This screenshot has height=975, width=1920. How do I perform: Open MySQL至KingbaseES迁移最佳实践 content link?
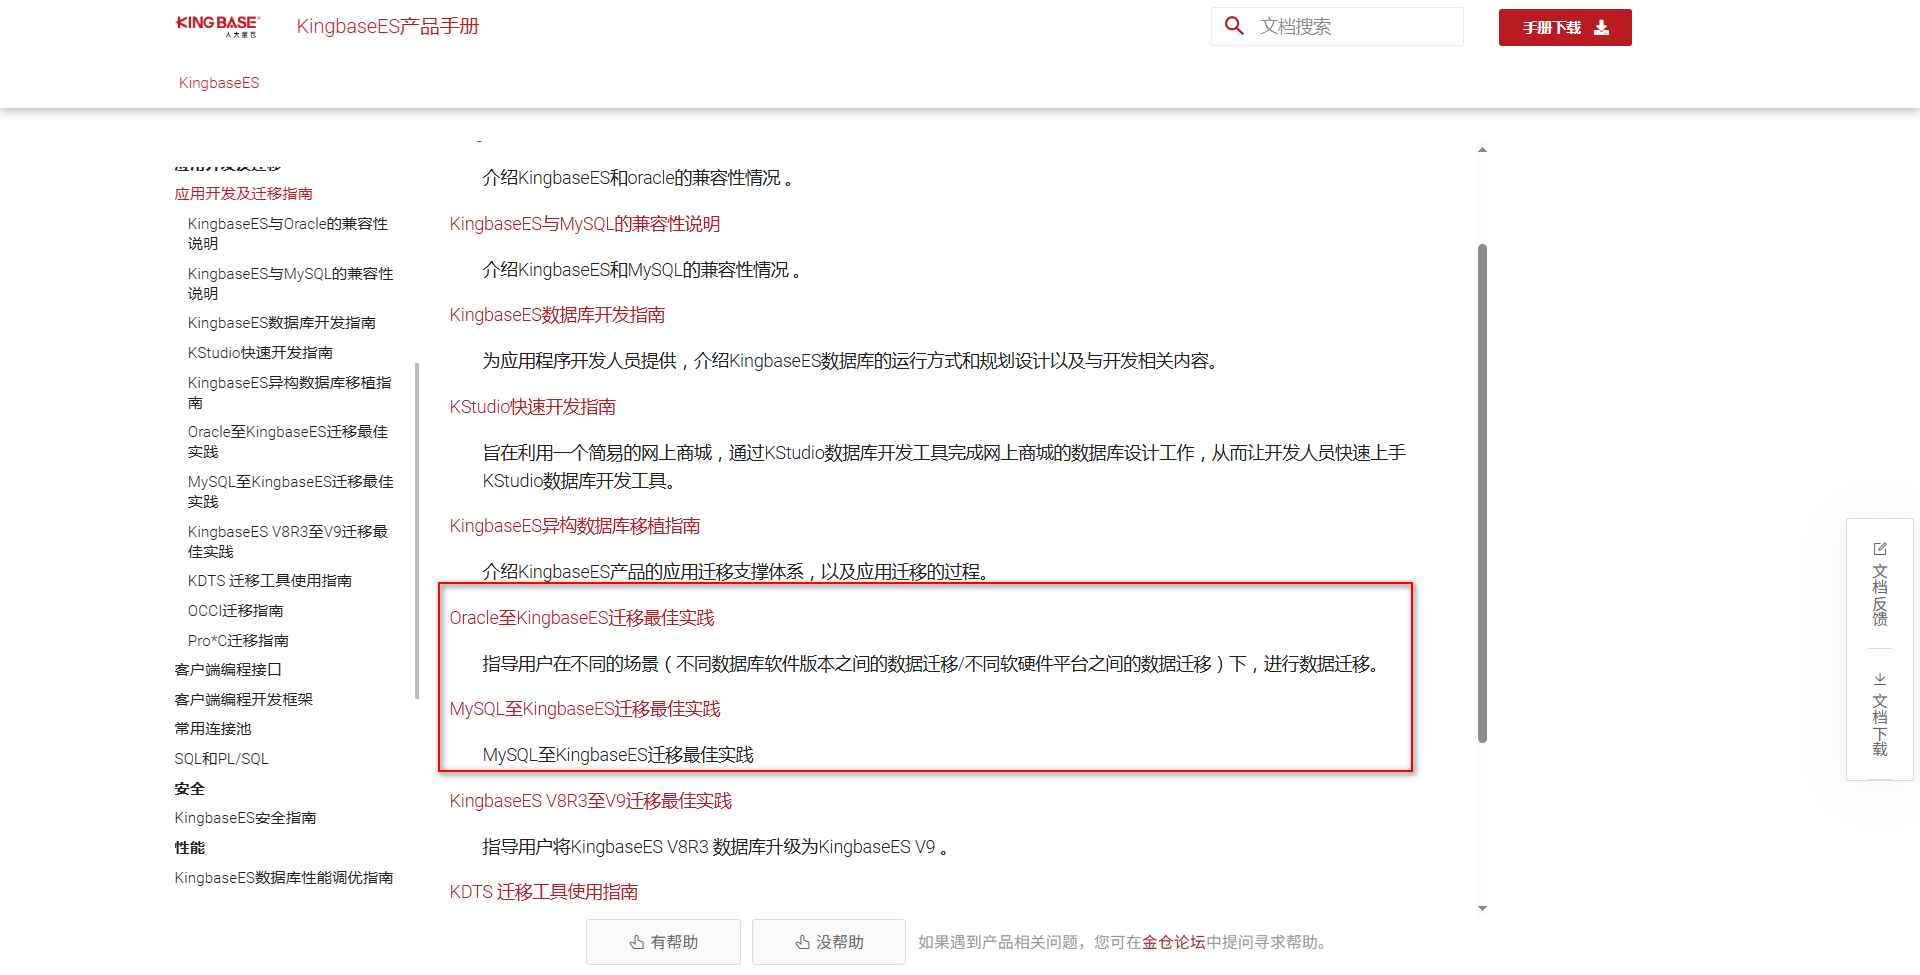pyautogui.click(x=584, y=709)
